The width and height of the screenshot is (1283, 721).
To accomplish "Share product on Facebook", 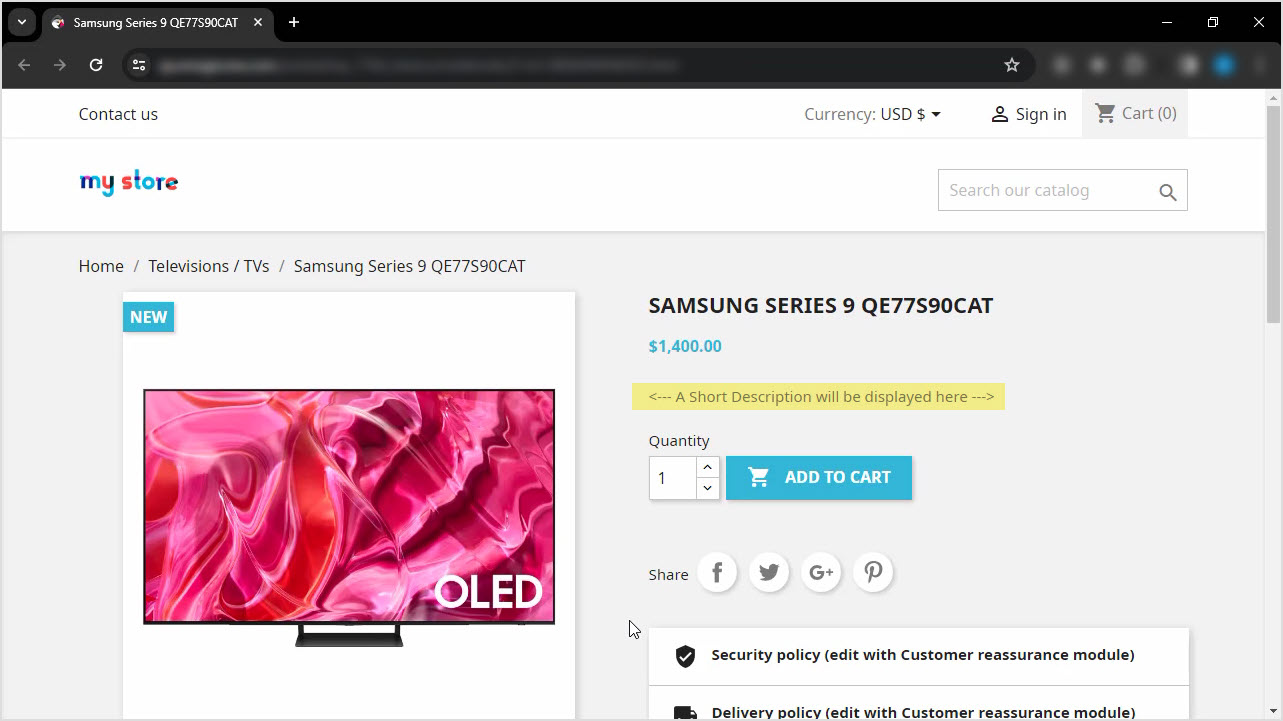I will tap(717, 573).
